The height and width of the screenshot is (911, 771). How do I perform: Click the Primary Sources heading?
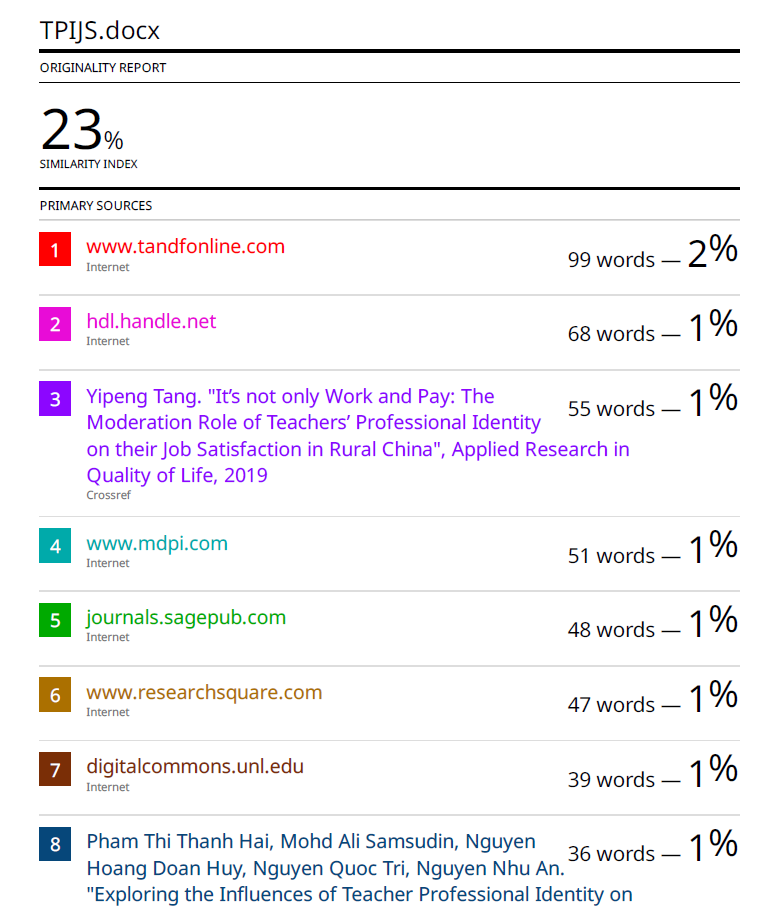point(96,206)
